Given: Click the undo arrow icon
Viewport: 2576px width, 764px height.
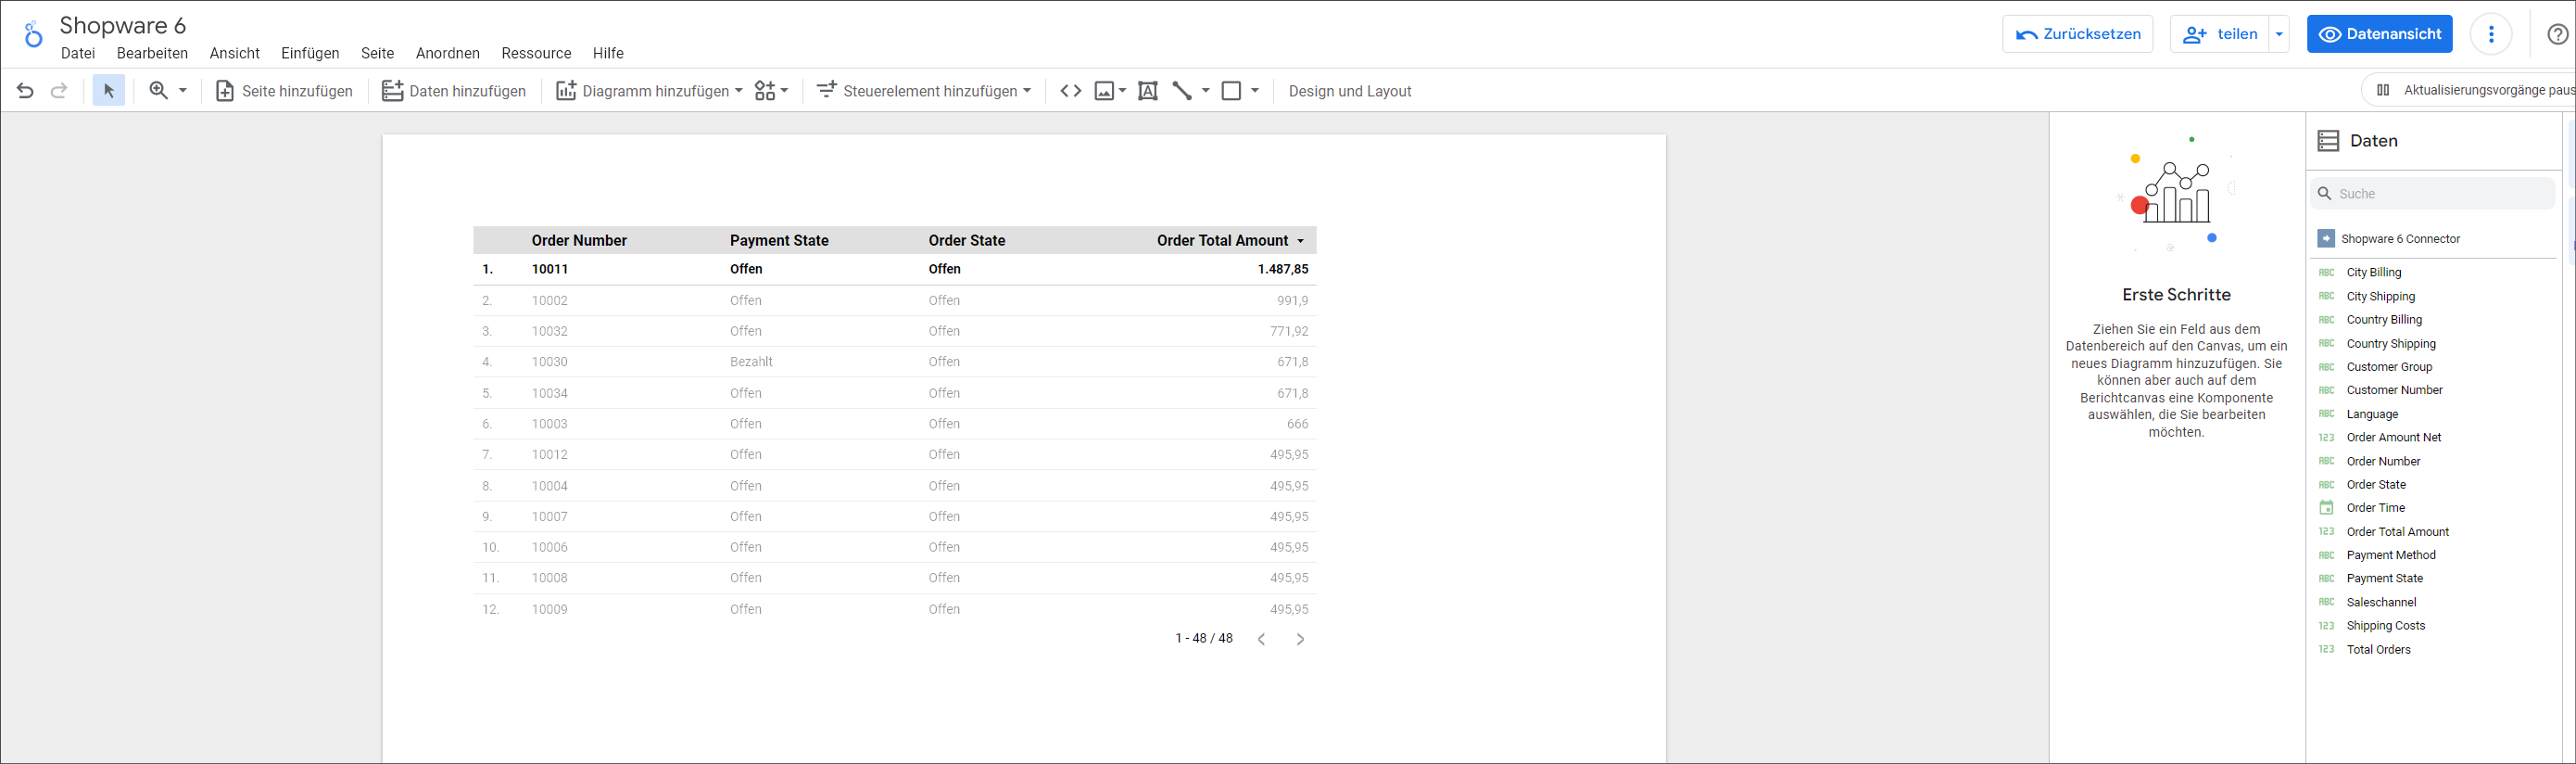Looking at the screenshot, I should 25,91.
